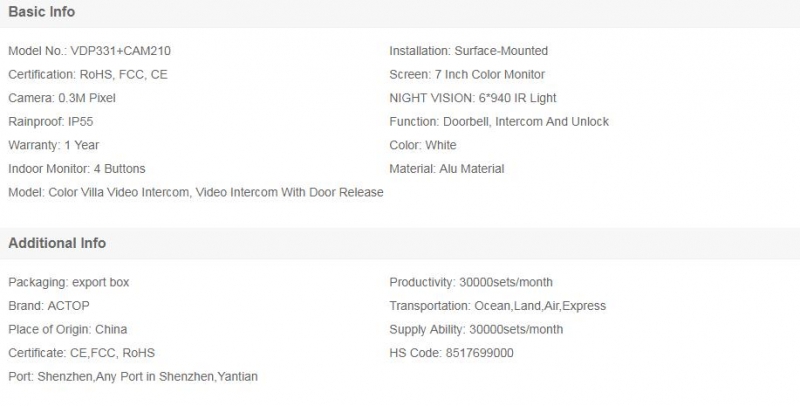Click the Function Doorbell, Intercom And Unlock entry
Viewport: 800px width, 406px height.
click(499, 122)
